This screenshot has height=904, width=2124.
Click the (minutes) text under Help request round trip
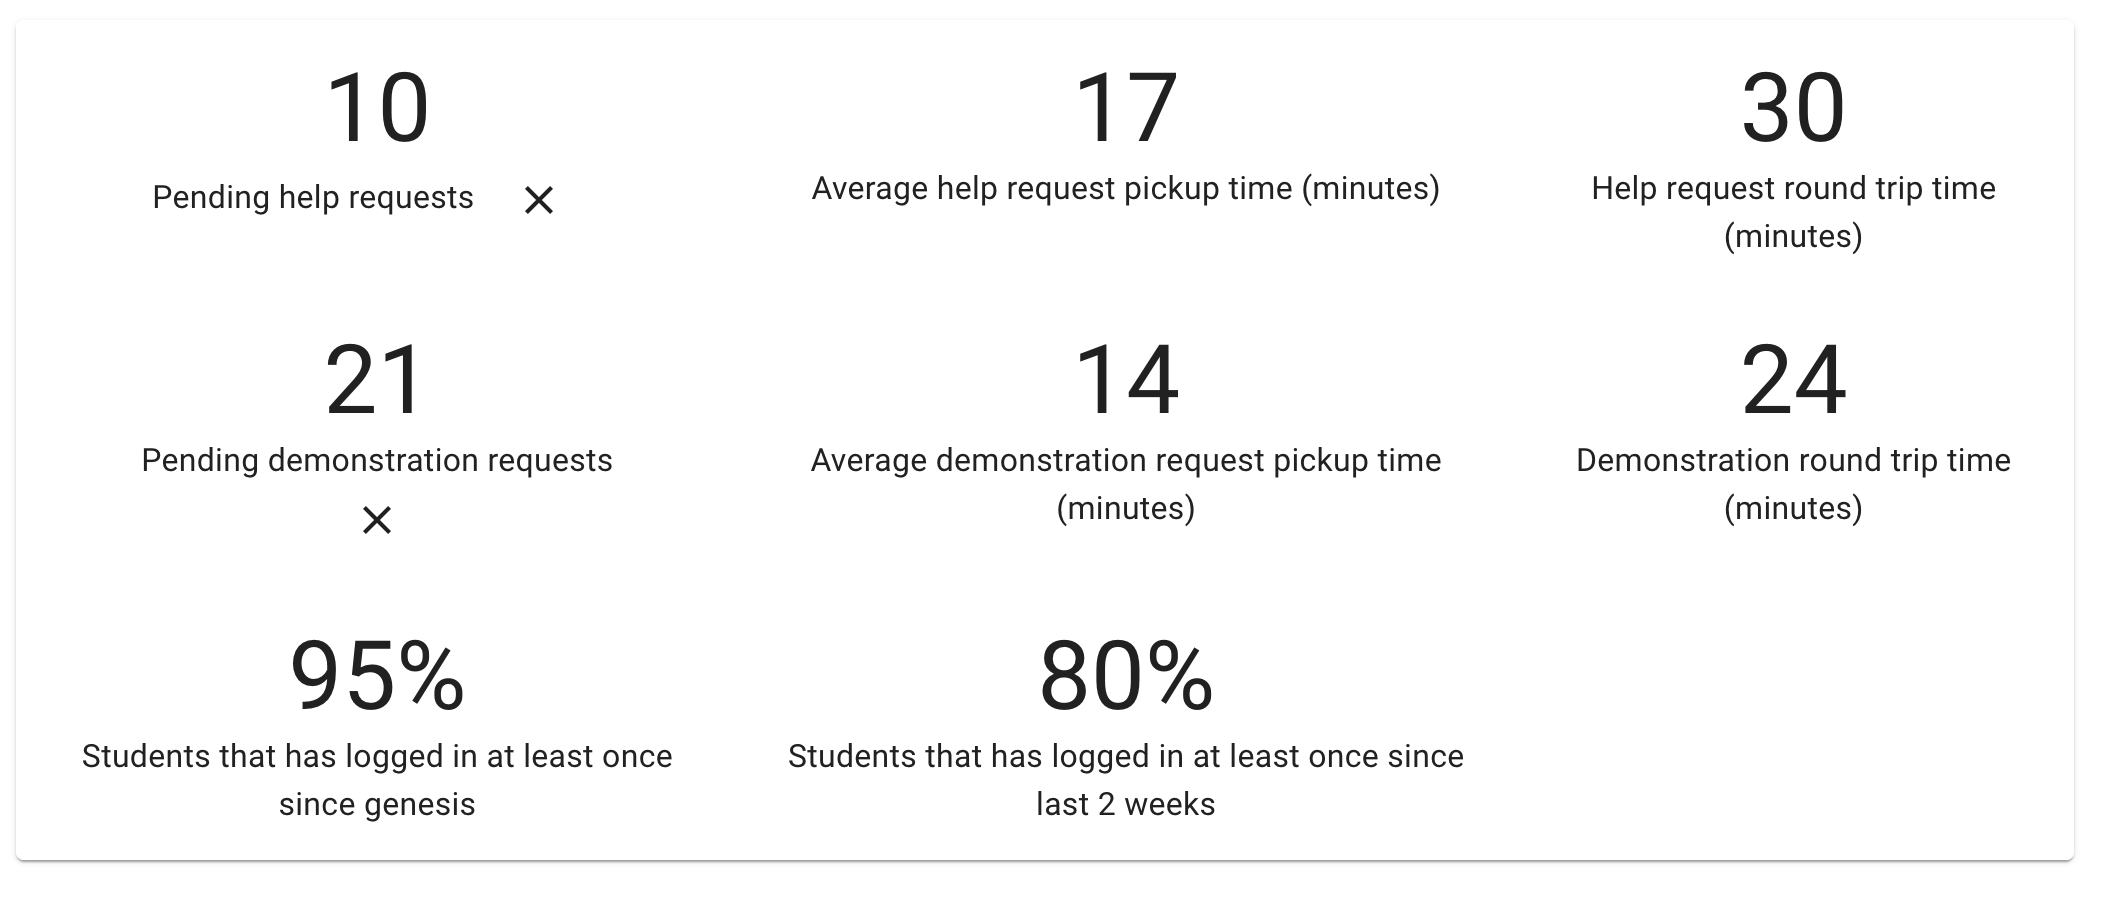pyautogui.click(x=1793, y=236)
